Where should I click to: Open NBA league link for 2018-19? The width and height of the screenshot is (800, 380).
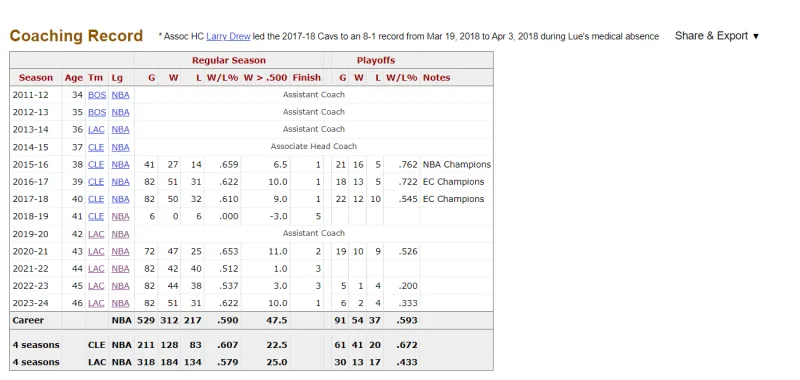coord(120,216)
